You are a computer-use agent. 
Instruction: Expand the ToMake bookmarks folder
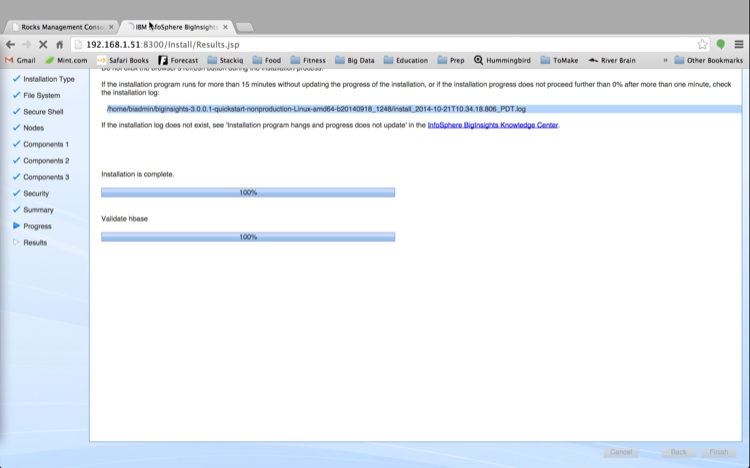(x=559, y=60)
